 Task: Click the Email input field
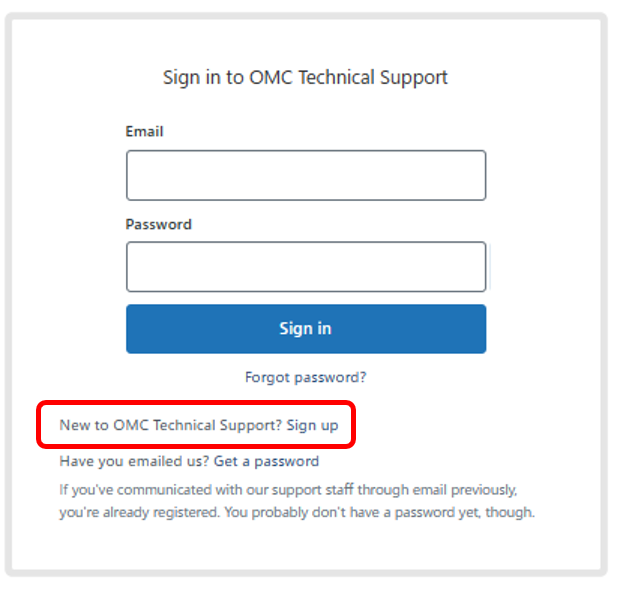[x=305, y=176]
